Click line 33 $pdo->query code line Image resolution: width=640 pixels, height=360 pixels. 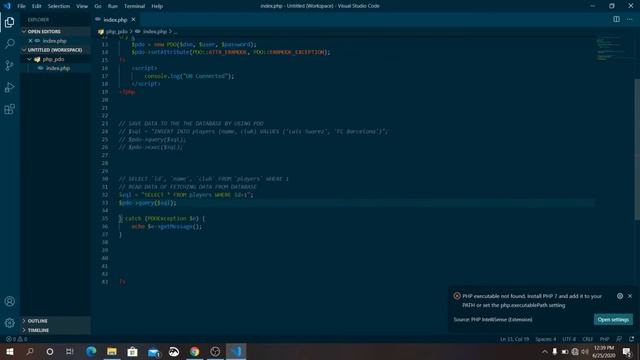point(147,203)
